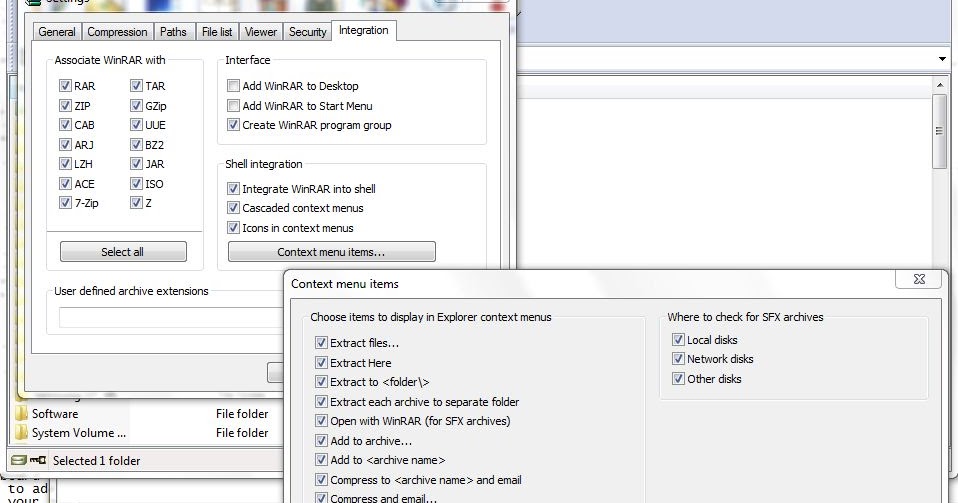The image size is (958, 503).
Task: Toggle the ZIP association checkbox
Action: click(x=65, y=106)
